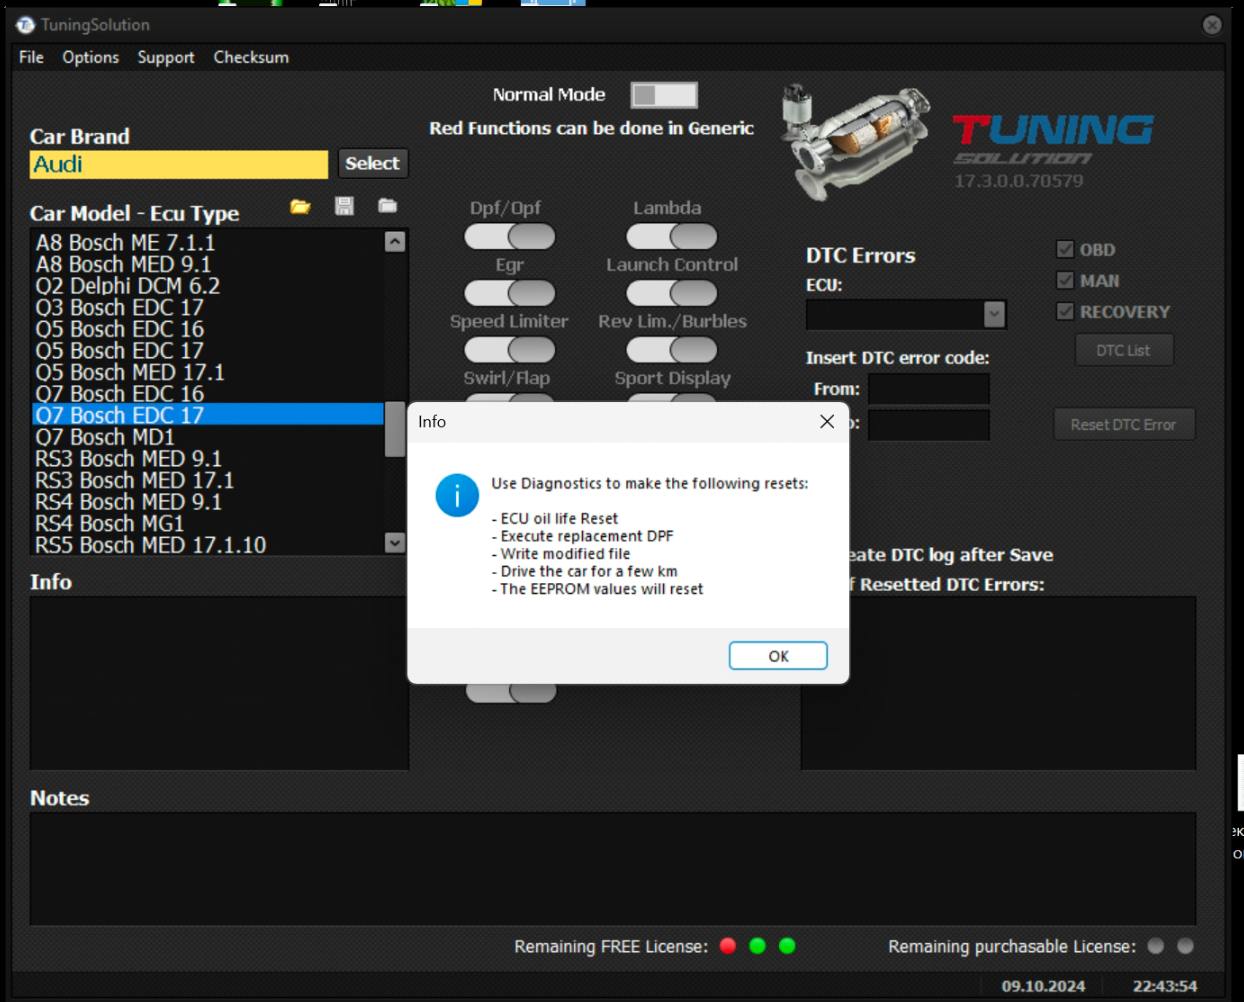Select Q2 Delphi DCM 6.2 in list

[x=207, y=286]
